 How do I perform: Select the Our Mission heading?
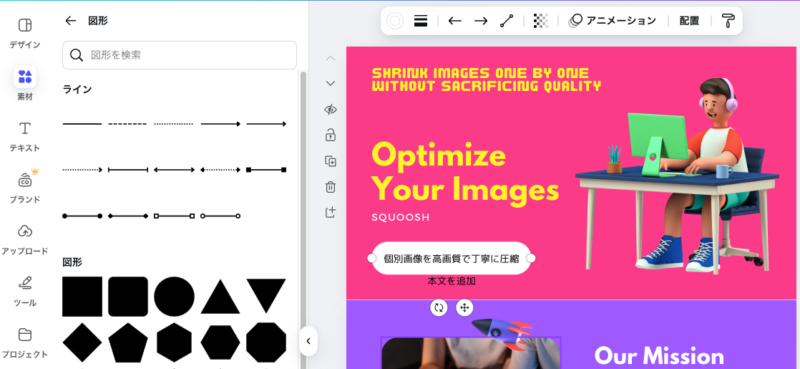coord(659,356)
